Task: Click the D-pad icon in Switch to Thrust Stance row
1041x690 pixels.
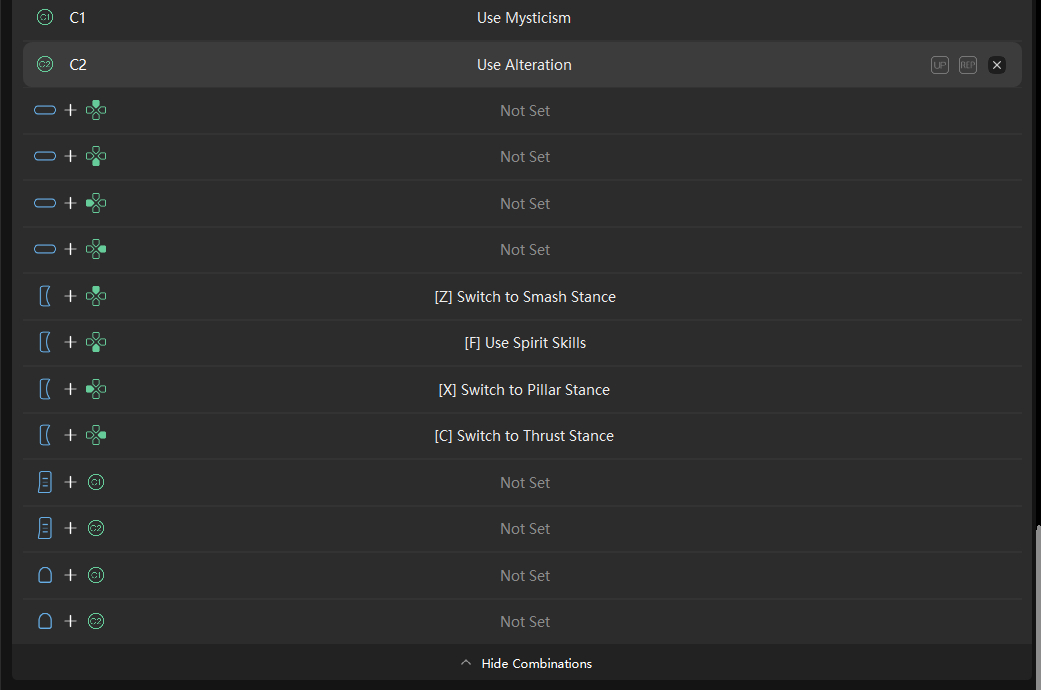Action: [96, 436]
